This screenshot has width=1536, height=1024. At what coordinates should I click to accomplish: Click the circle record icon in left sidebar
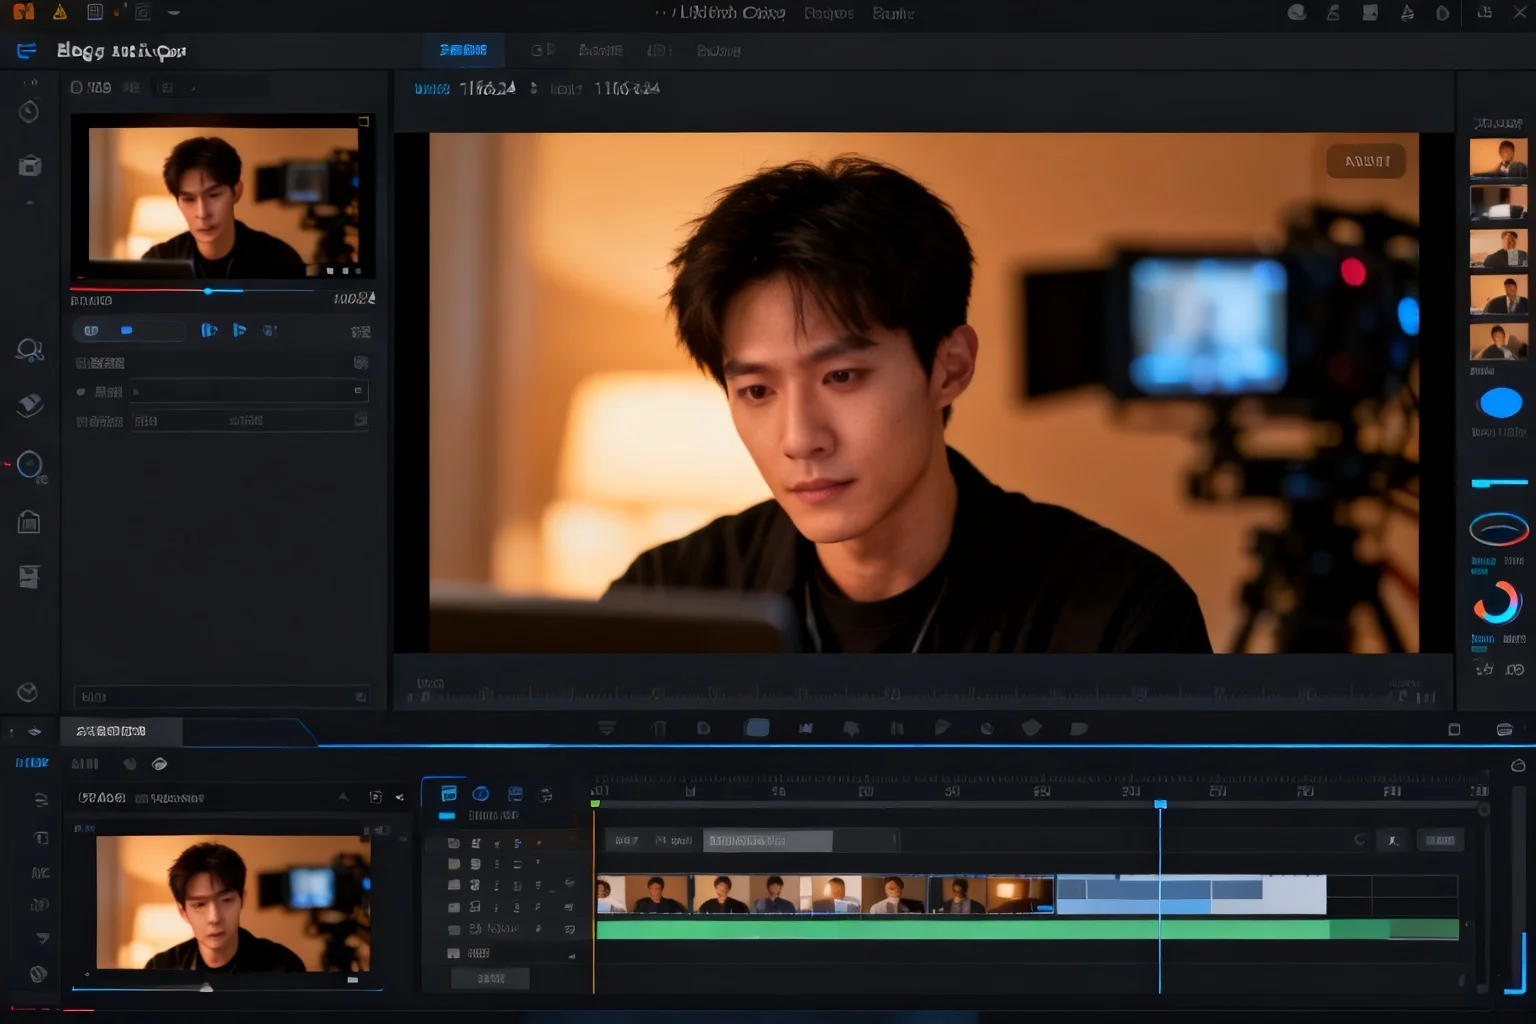click(30, 464)
